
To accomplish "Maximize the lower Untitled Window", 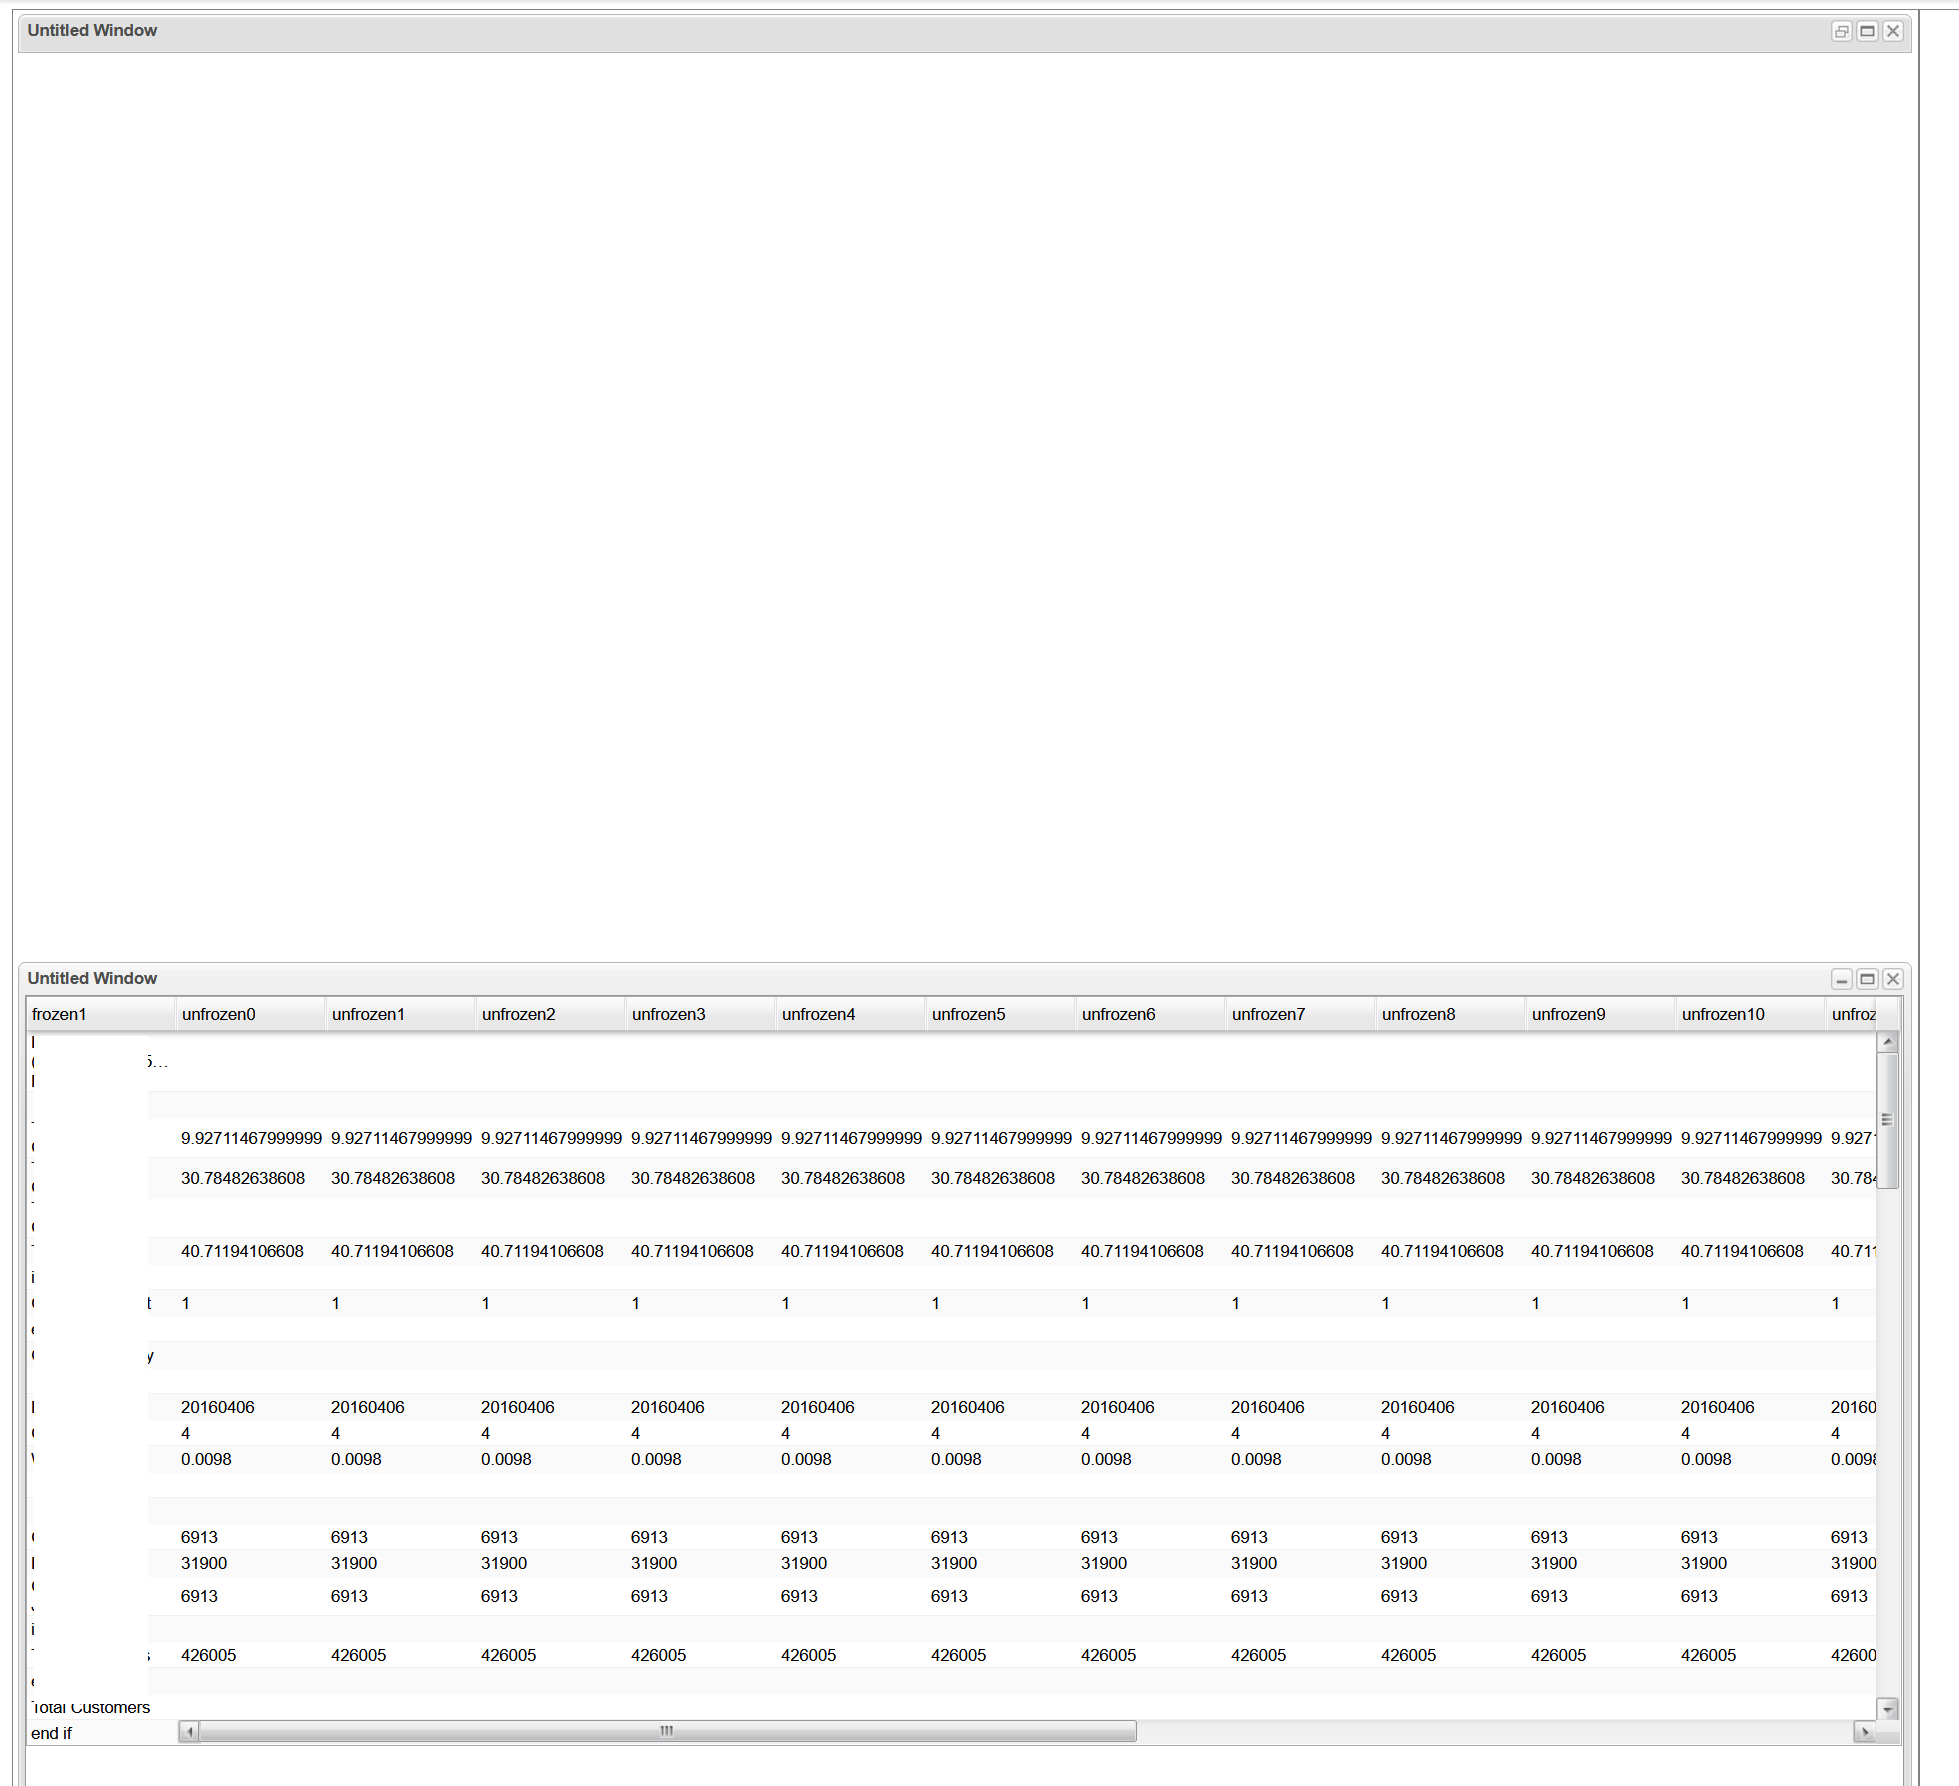I will pyautogui.click(x=1867, y=979).
